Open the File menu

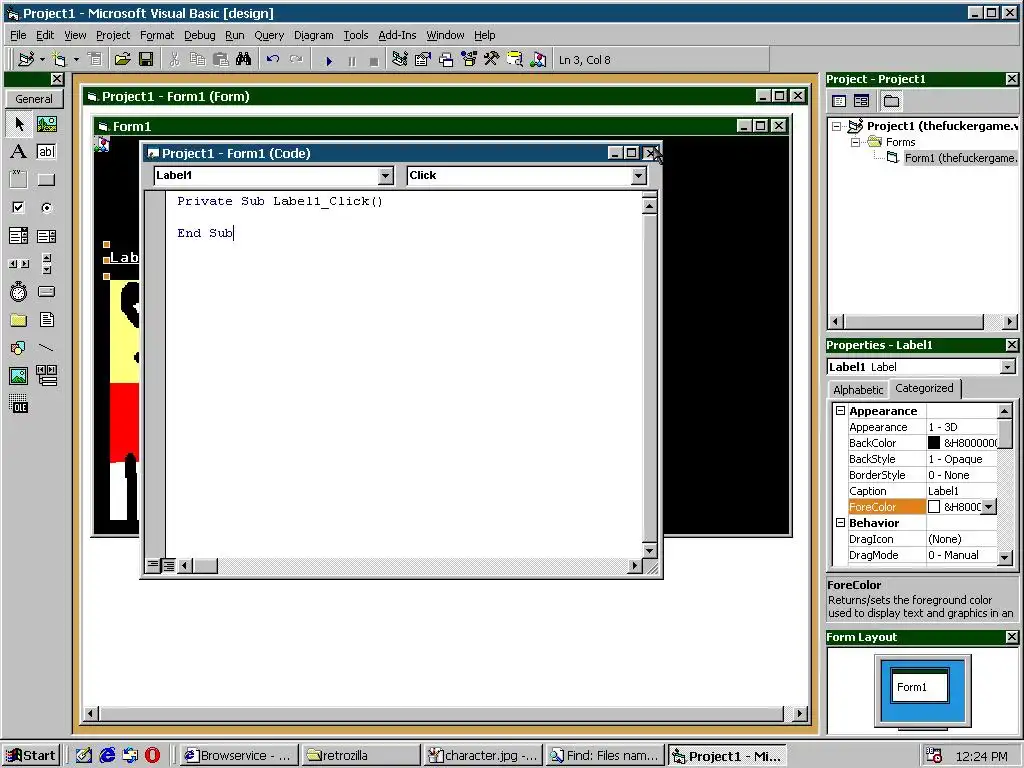(x=18, y=35)
